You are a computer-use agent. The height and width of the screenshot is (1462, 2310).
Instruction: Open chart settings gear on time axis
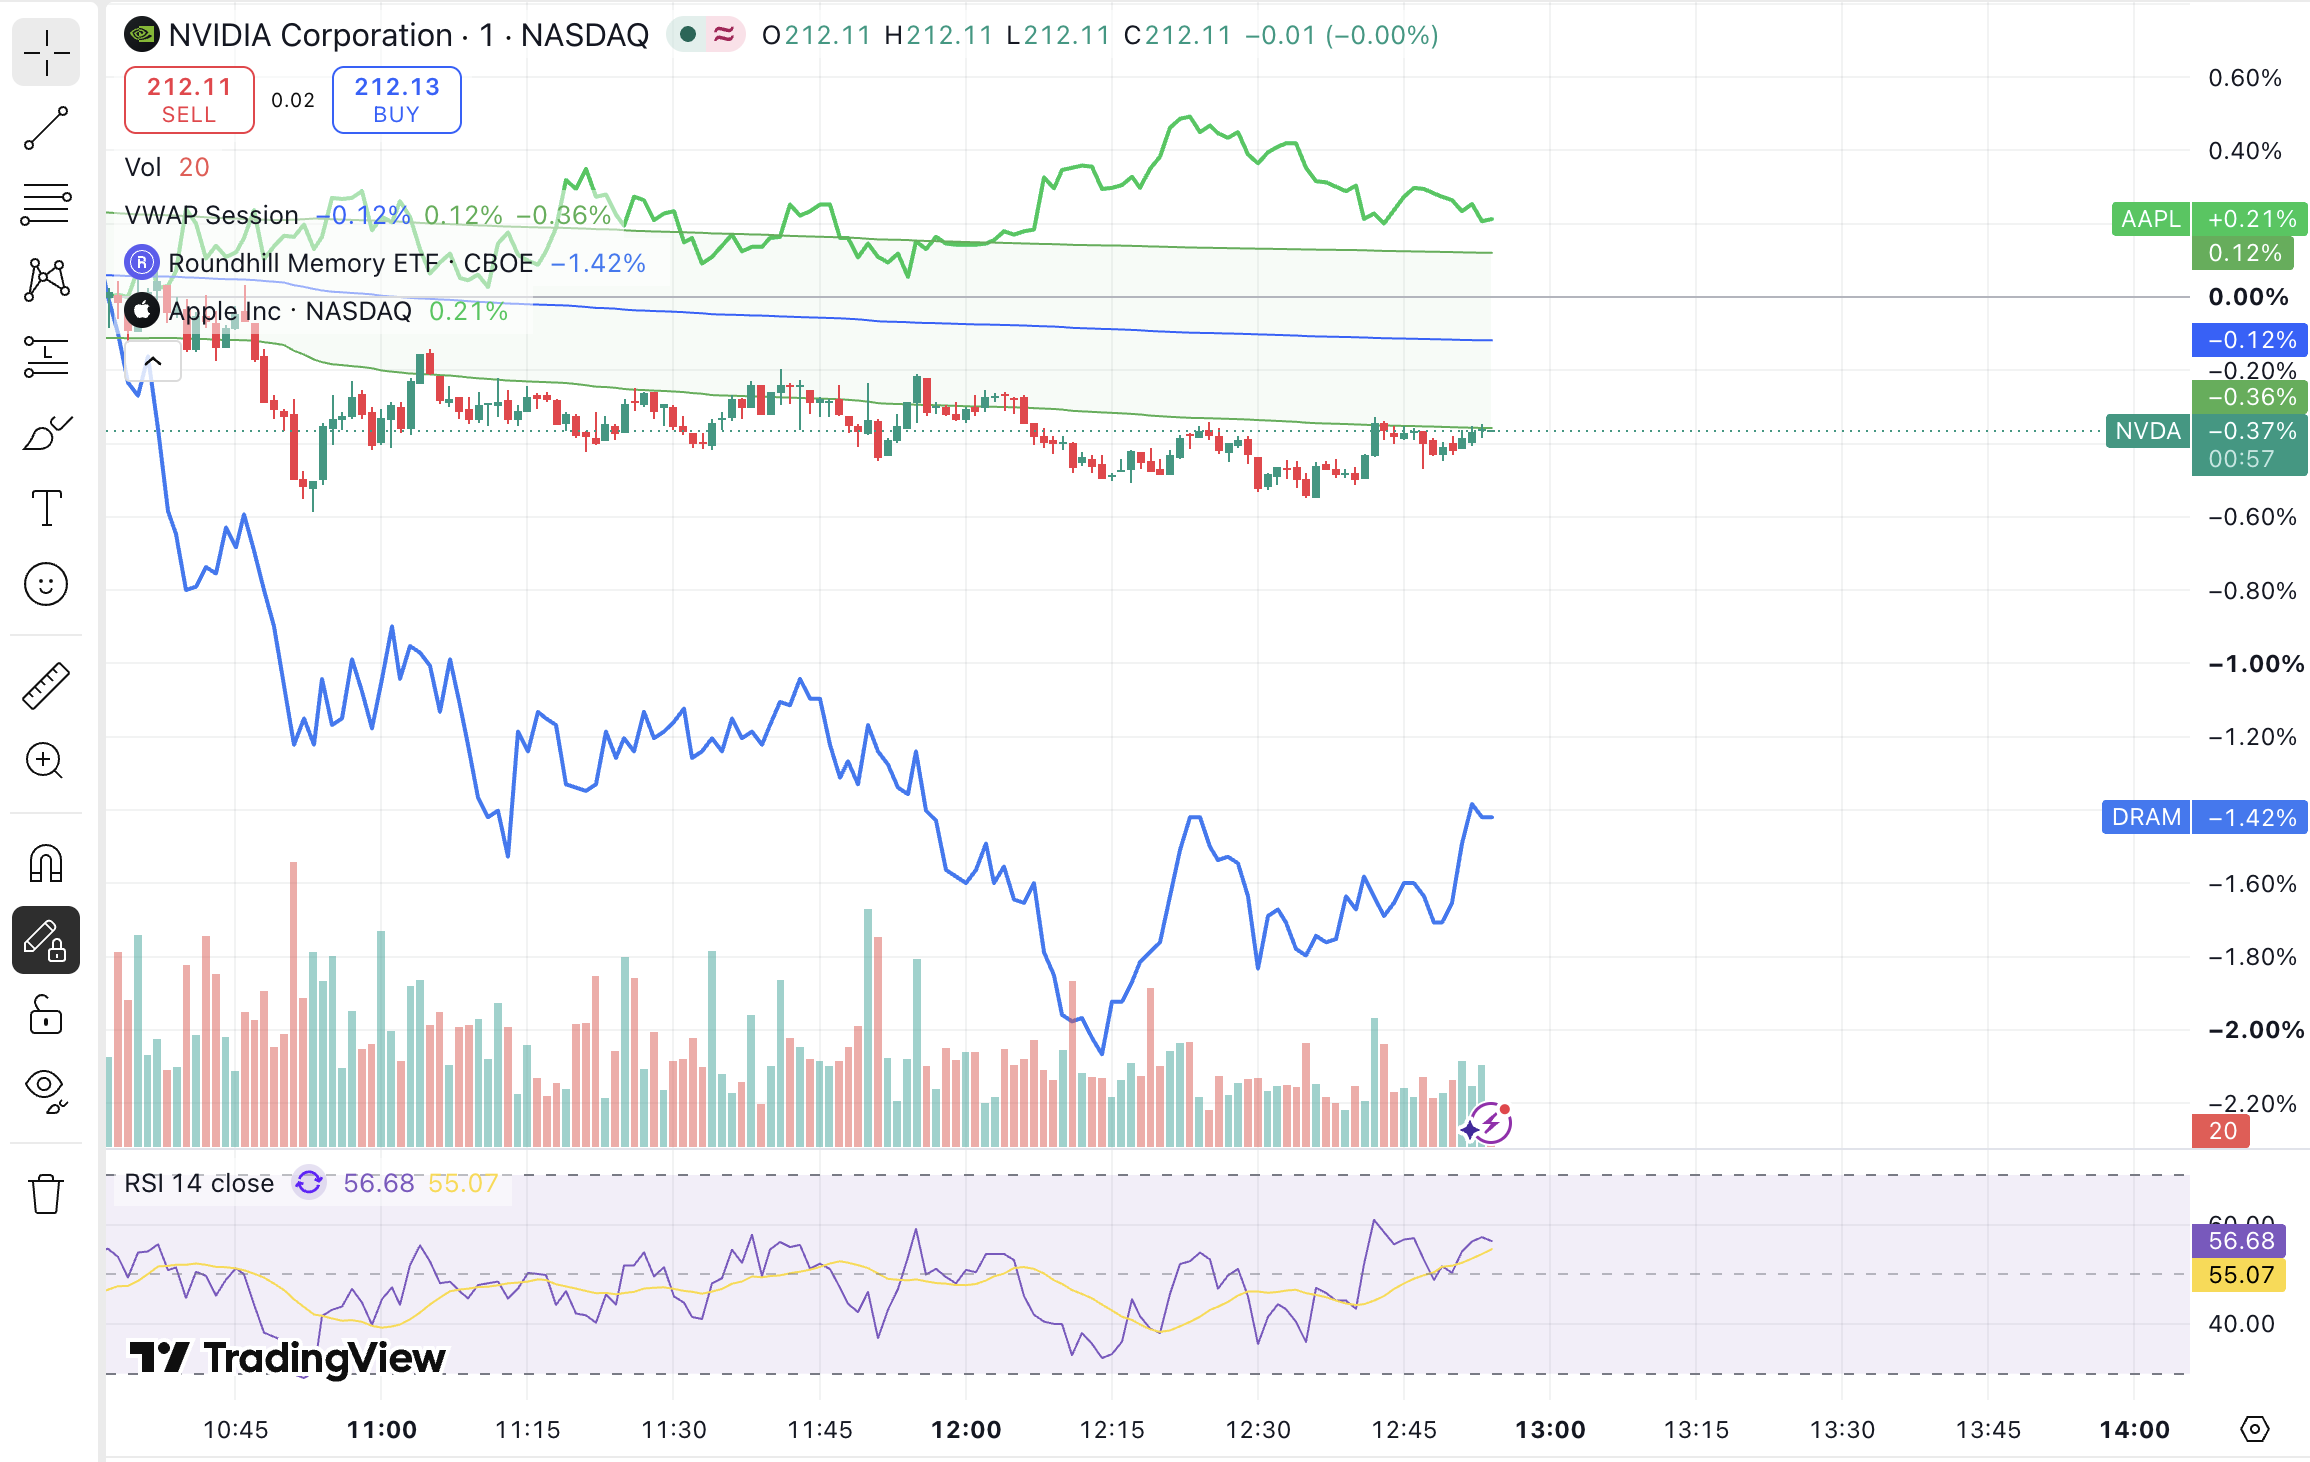2254,1429
